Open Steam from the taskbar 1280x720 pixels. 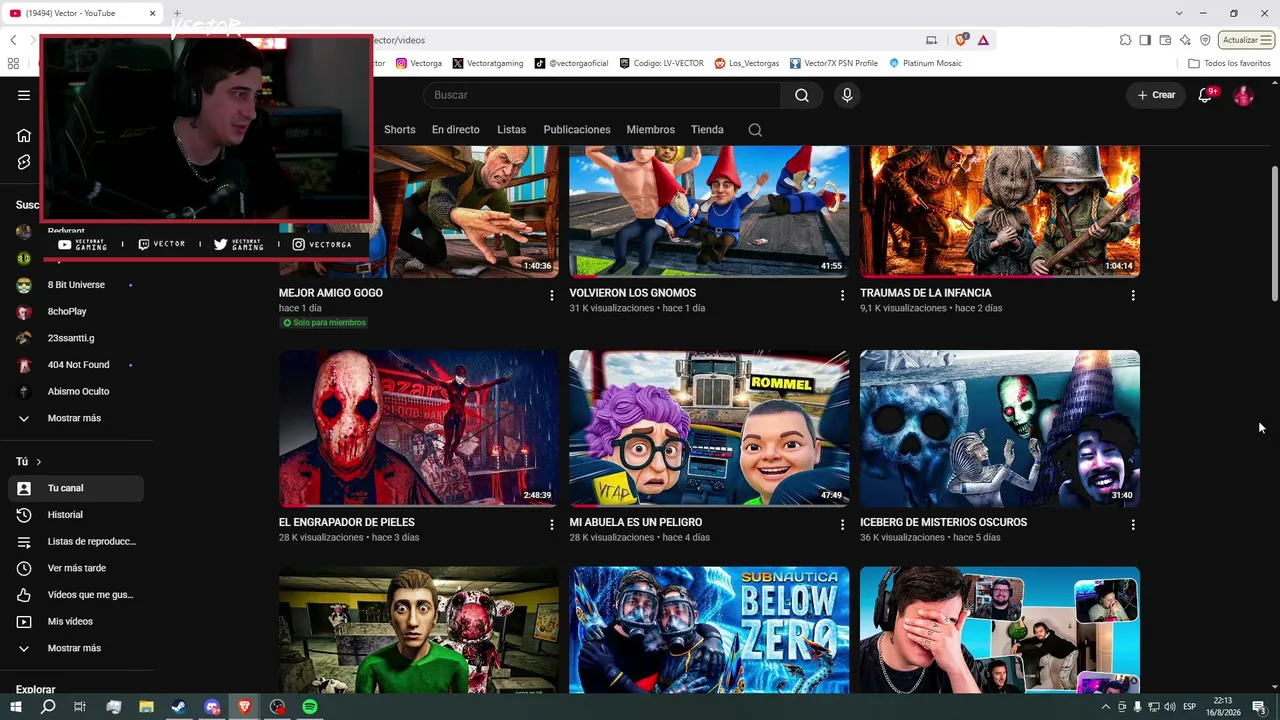[x=179, y=707]
